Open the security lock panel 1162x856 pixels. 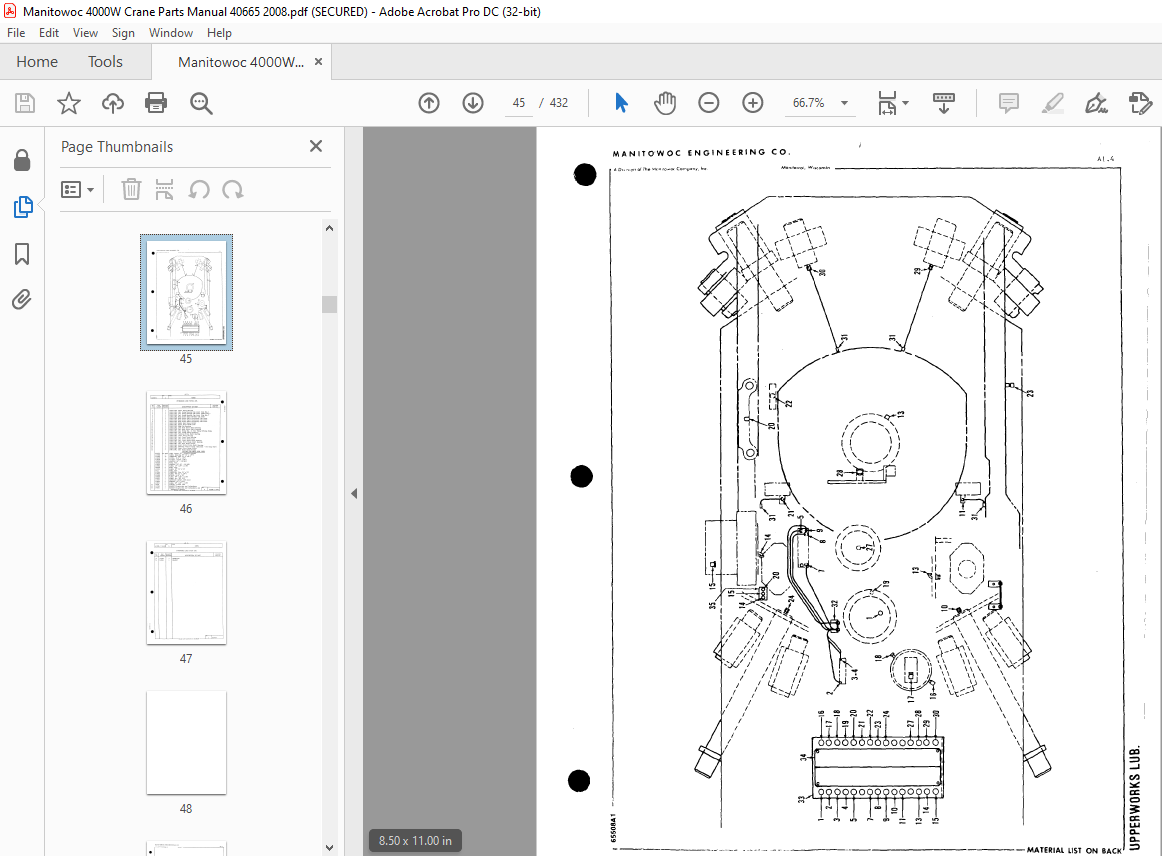click(x=22, y=160)
